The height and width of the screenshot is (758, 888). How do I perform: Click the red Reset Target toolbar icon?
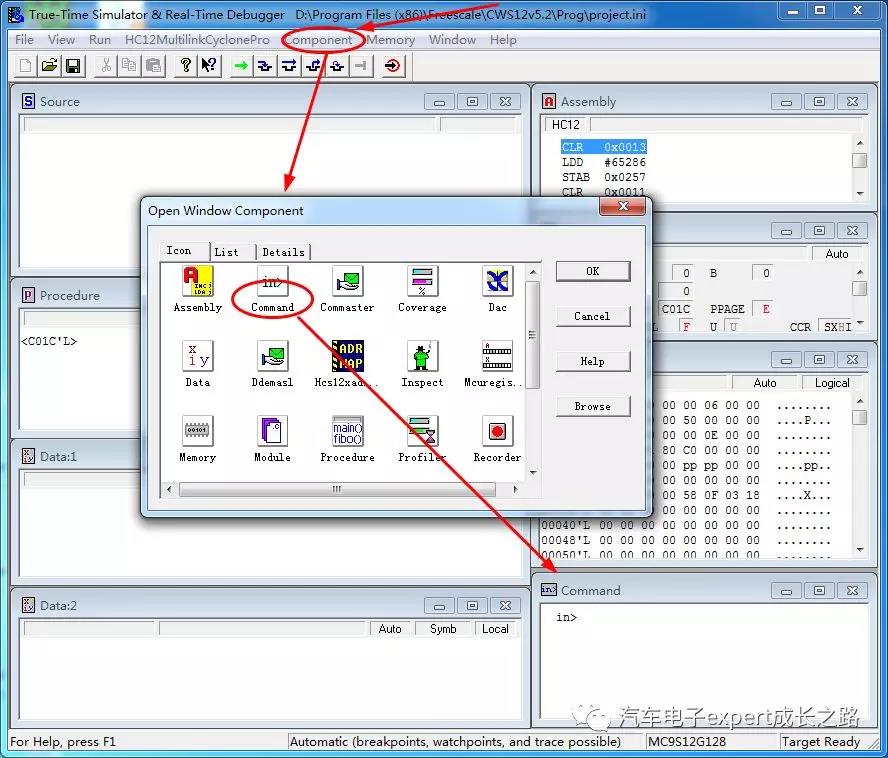coord(393,66)
